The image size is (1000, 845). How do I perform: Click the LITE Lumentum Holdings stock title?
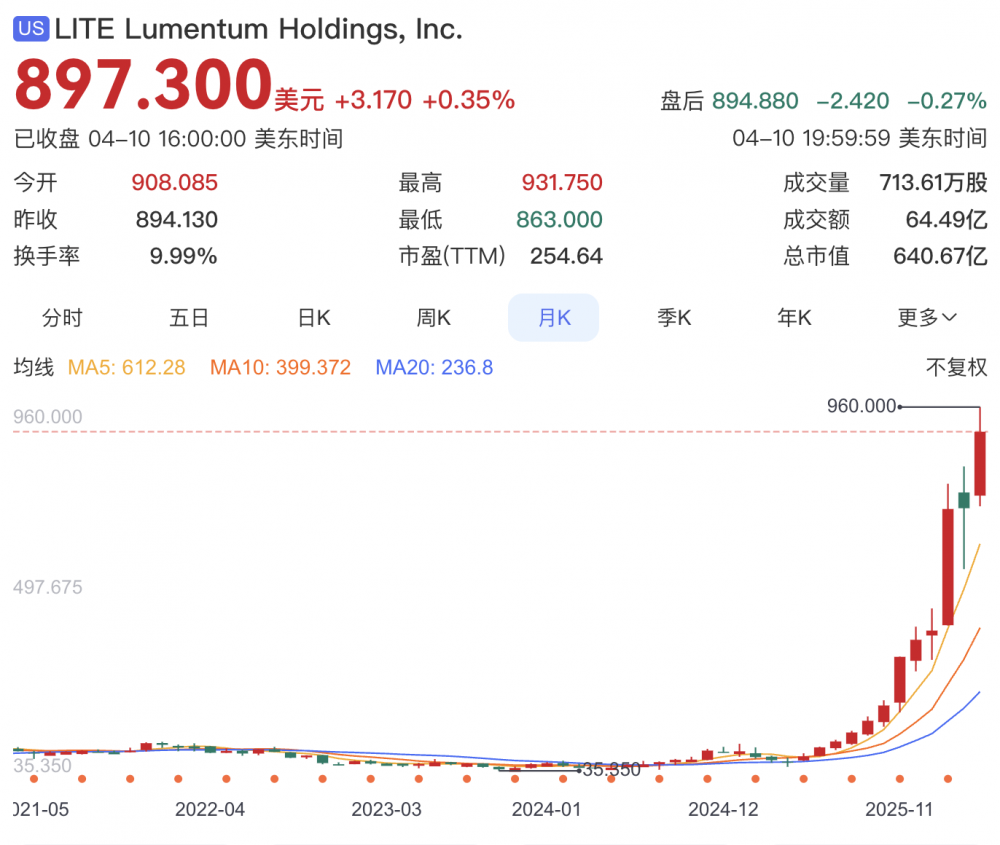(258, 29)
